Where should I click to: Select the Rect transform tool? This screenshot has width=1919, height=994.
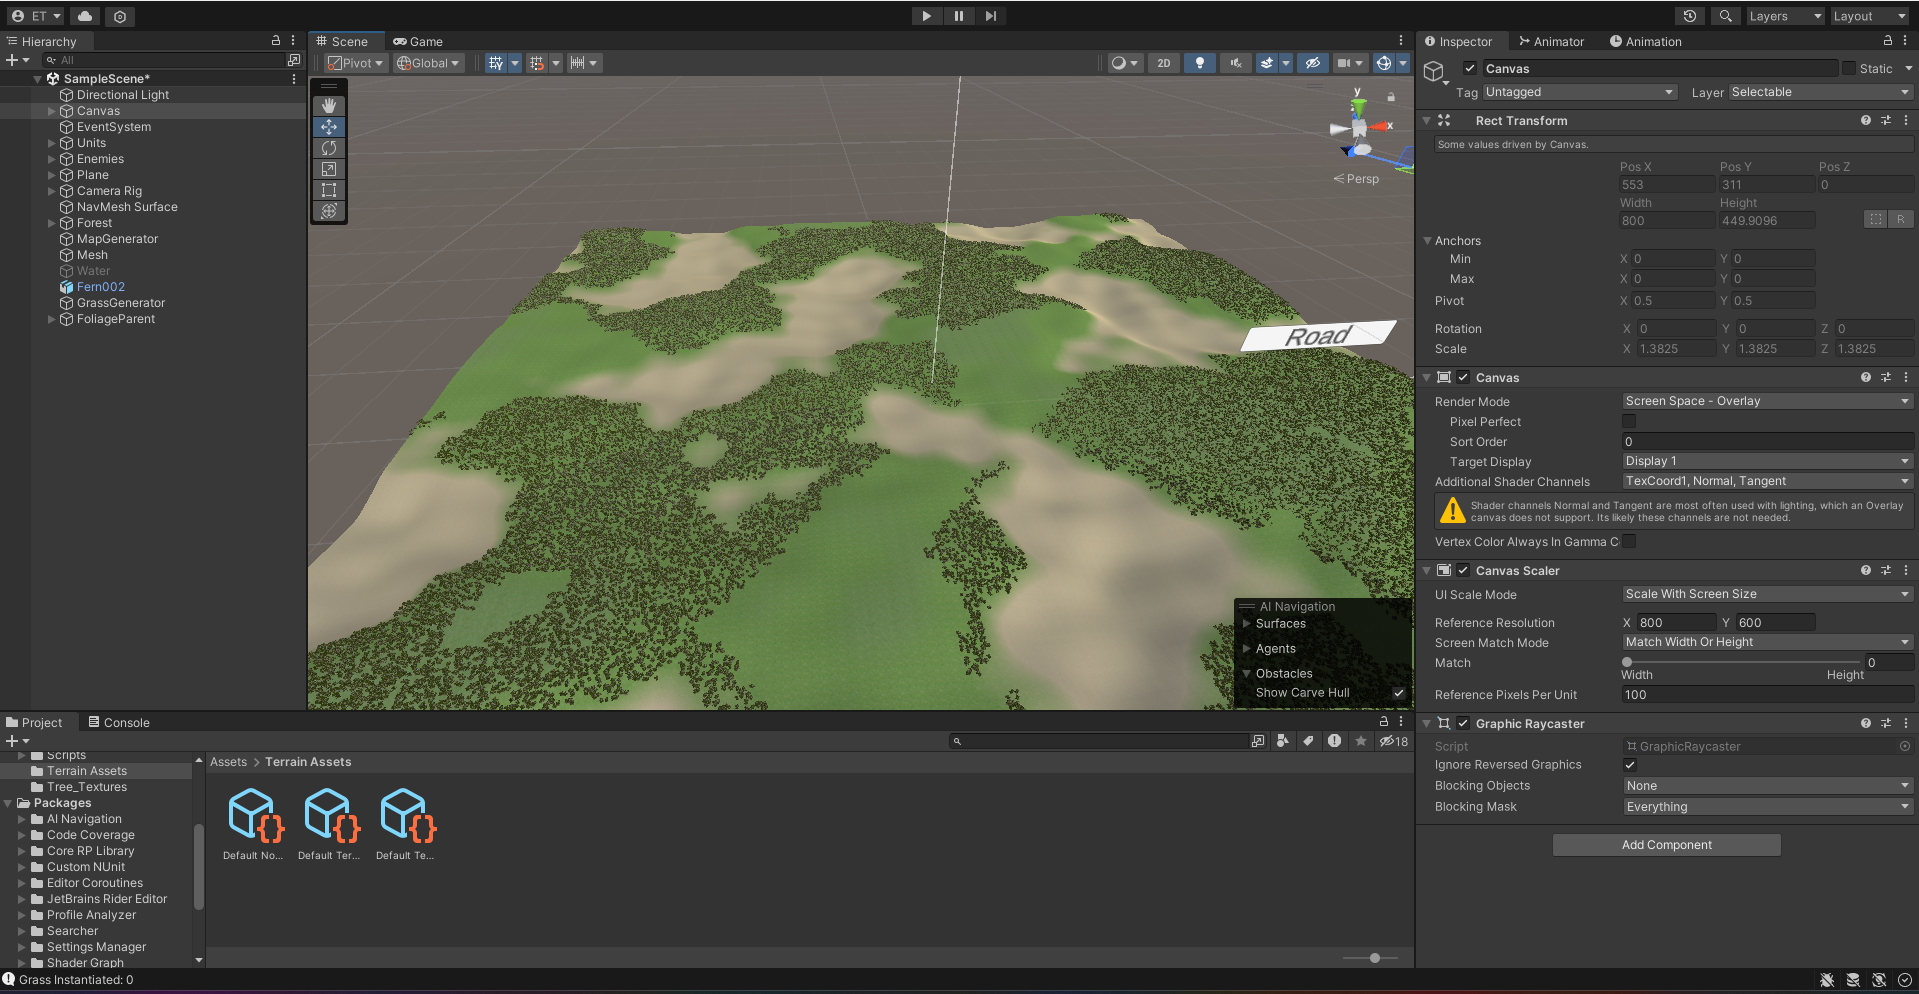(328, 190)
